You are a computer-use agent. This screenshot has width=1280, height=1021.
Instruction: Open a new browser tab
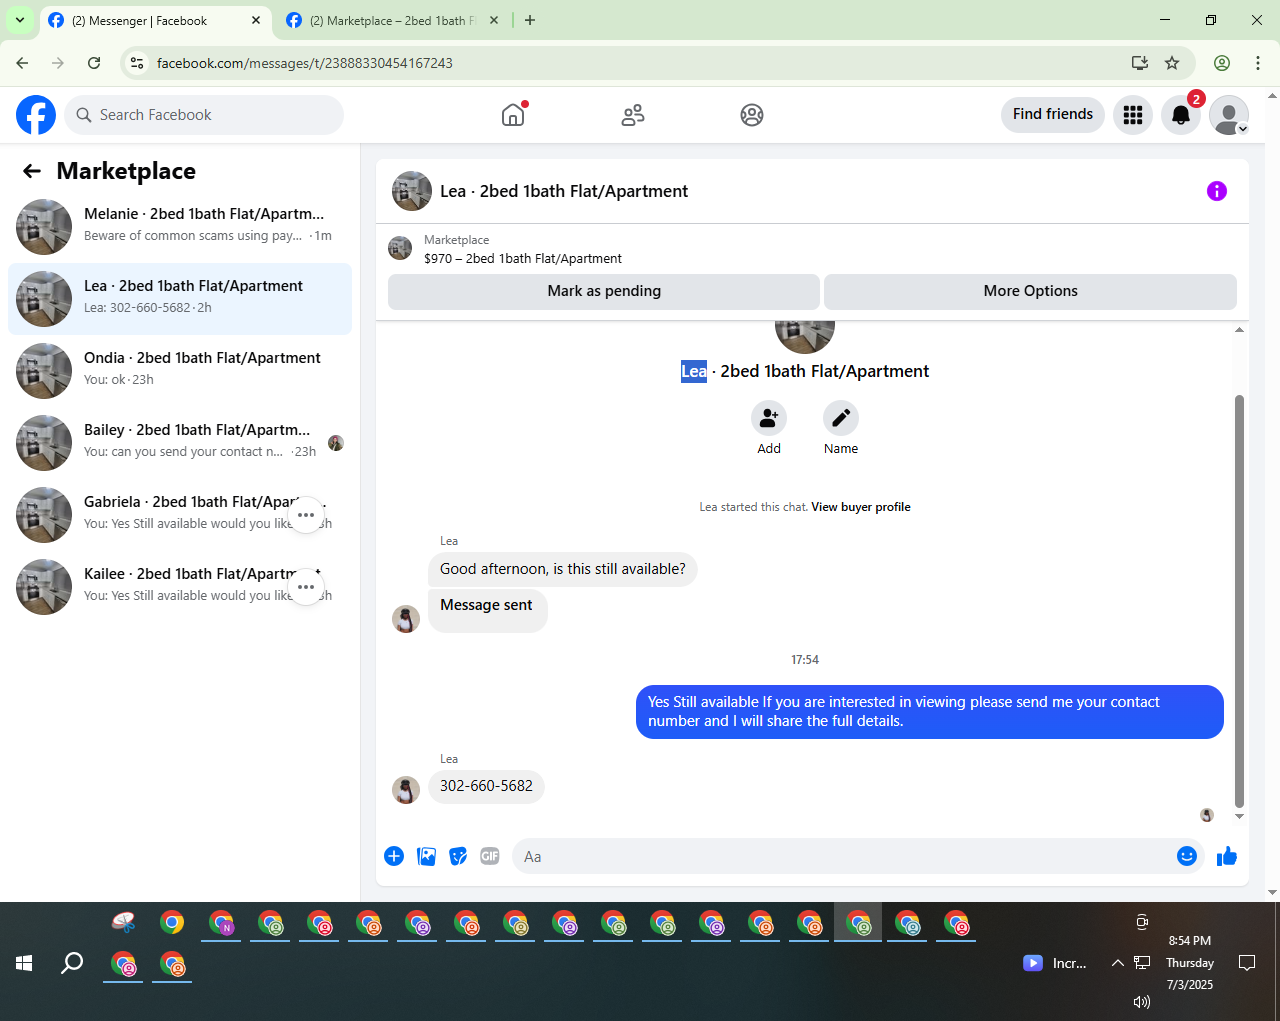coord(530,20)
